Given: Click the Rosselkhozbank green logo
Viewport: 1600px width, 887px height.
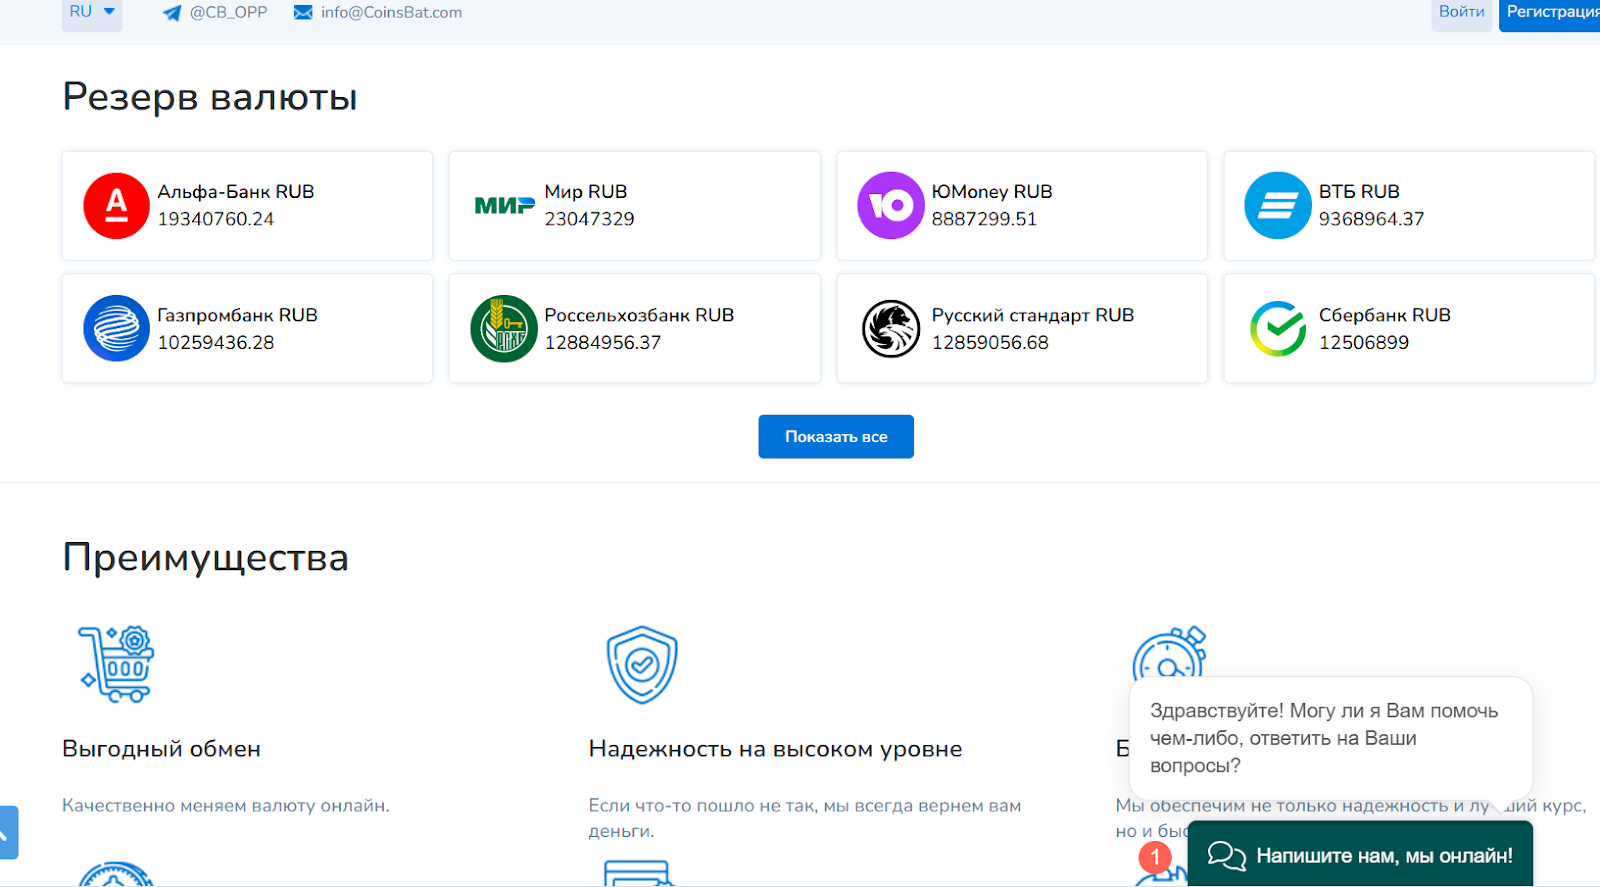Looking at the screenshot, I should [504, 328].
